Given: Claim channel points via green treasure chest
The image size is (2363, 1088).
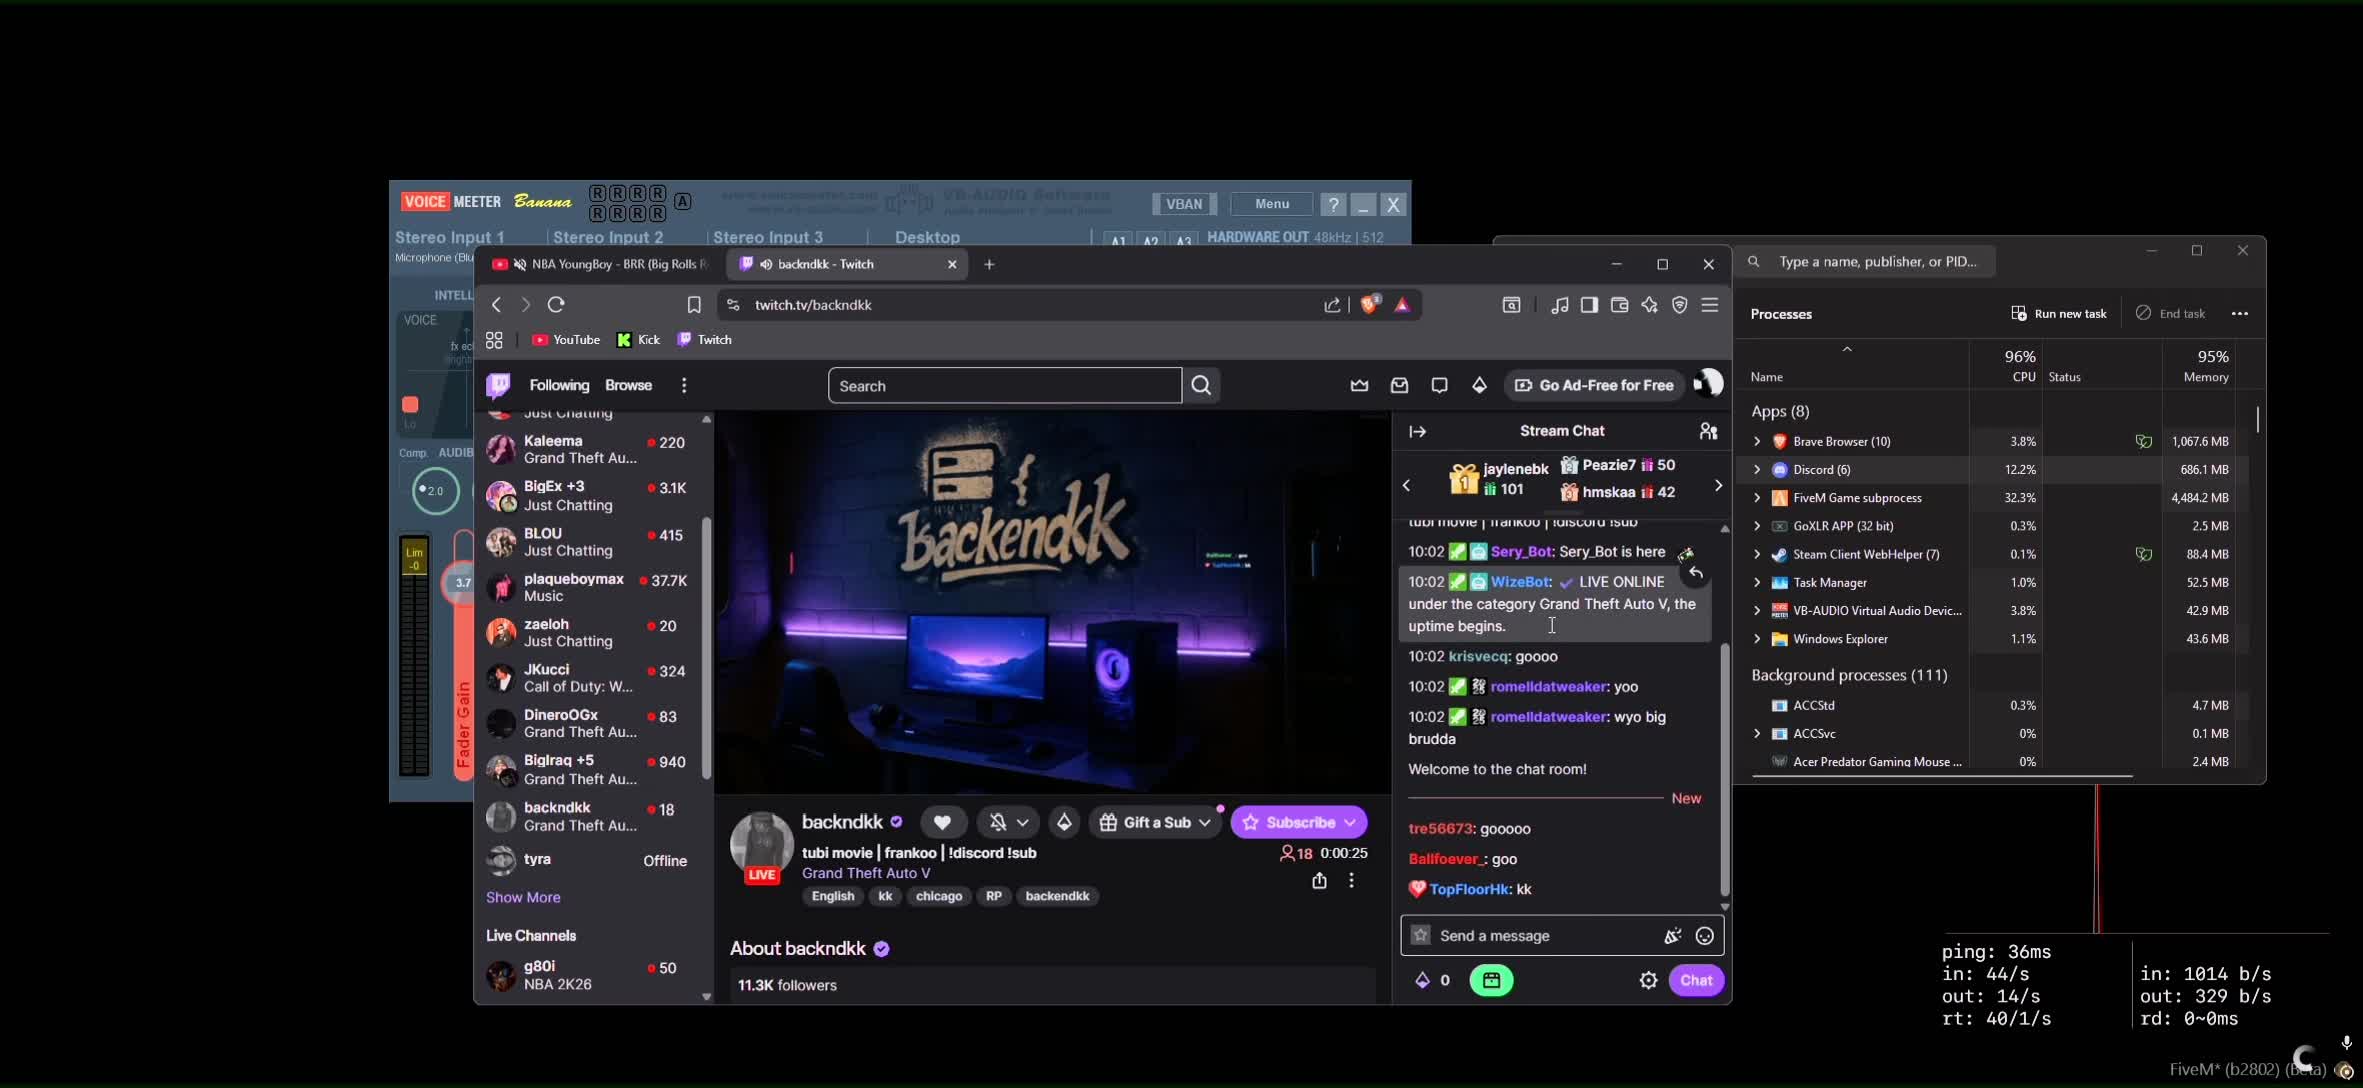Looking at the screenshot, I should (1492, 980).
